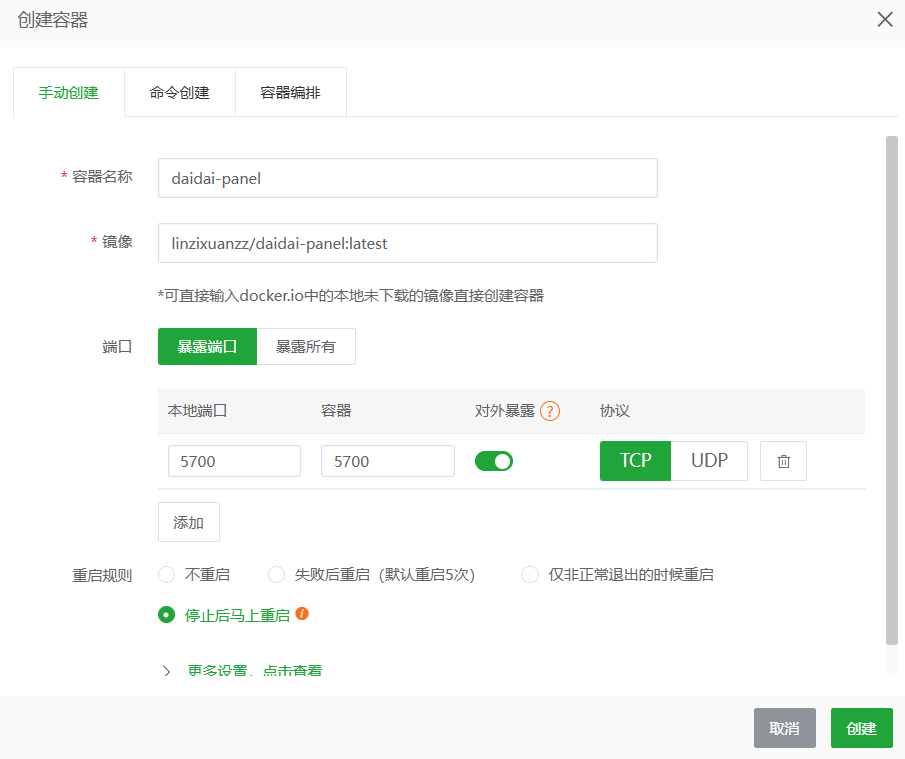Open the 容器编排 tab
Viewport: 905px width, 759px height.
click(290, 93)
